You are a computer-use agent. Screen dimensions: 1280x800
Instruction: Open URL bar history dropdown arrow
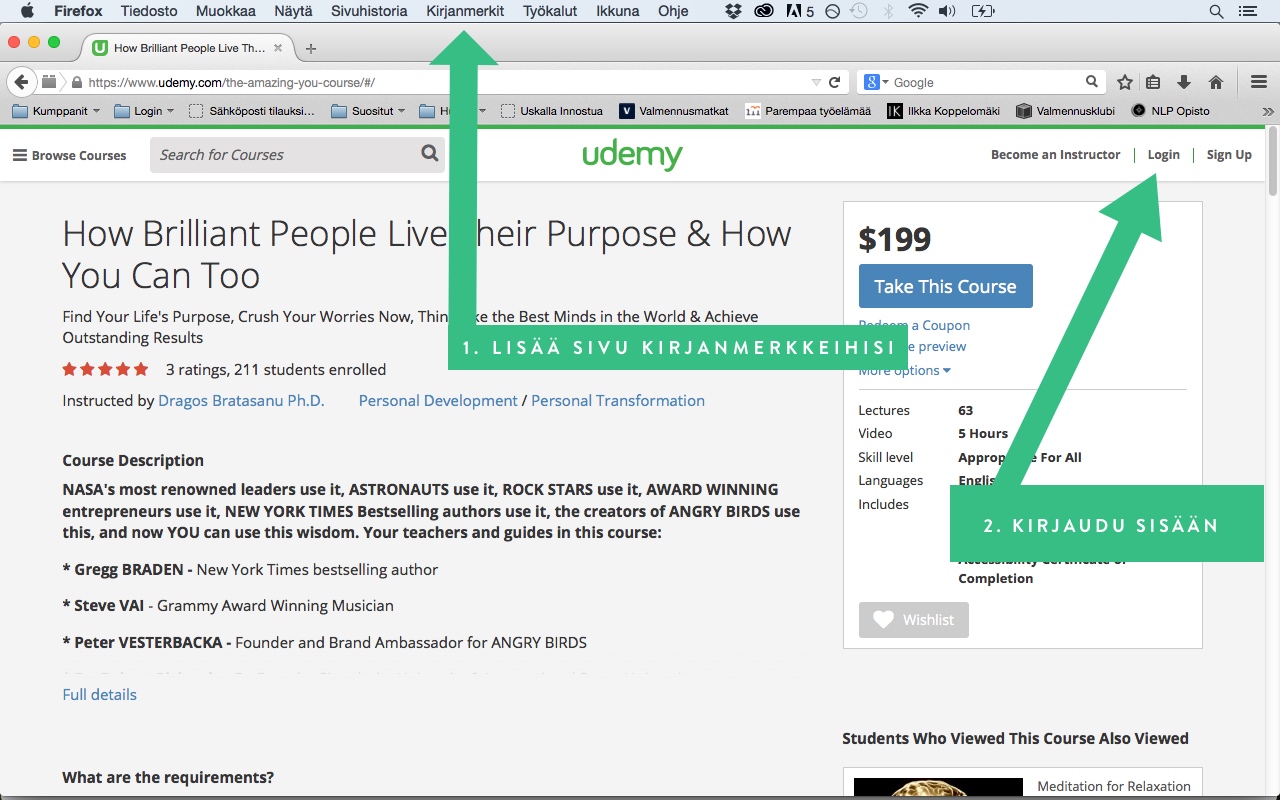(x=816, y=82)
